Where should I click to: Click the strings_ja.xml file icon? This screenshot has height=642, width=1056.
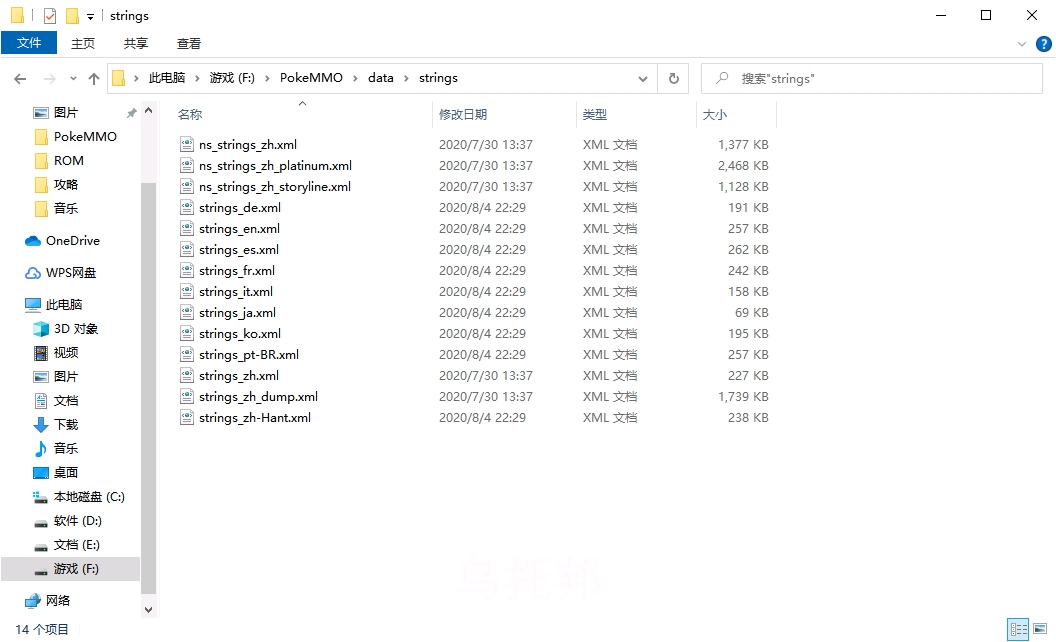coord(187,313)
